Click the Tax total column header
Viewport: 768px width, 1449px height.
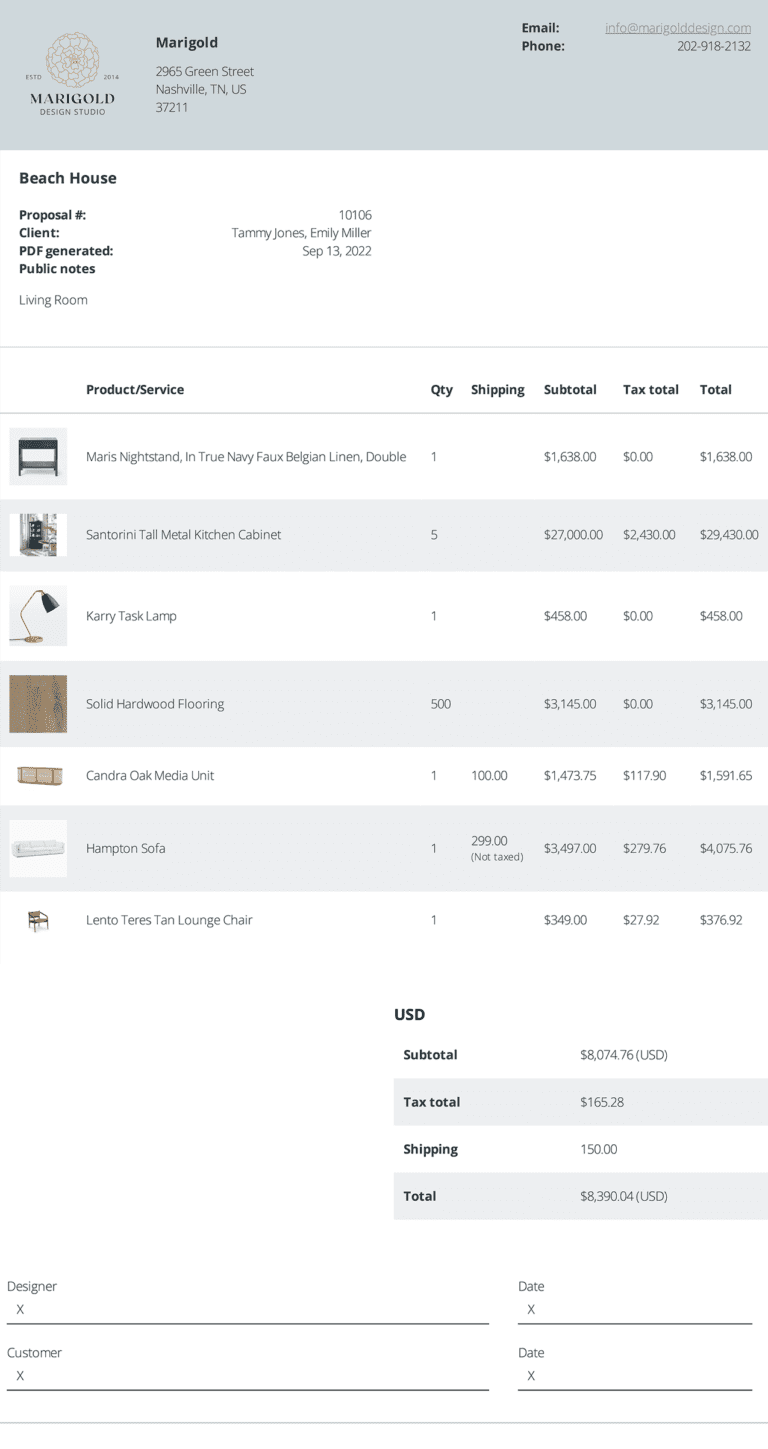pyautogui.click(x=650, y=390)
